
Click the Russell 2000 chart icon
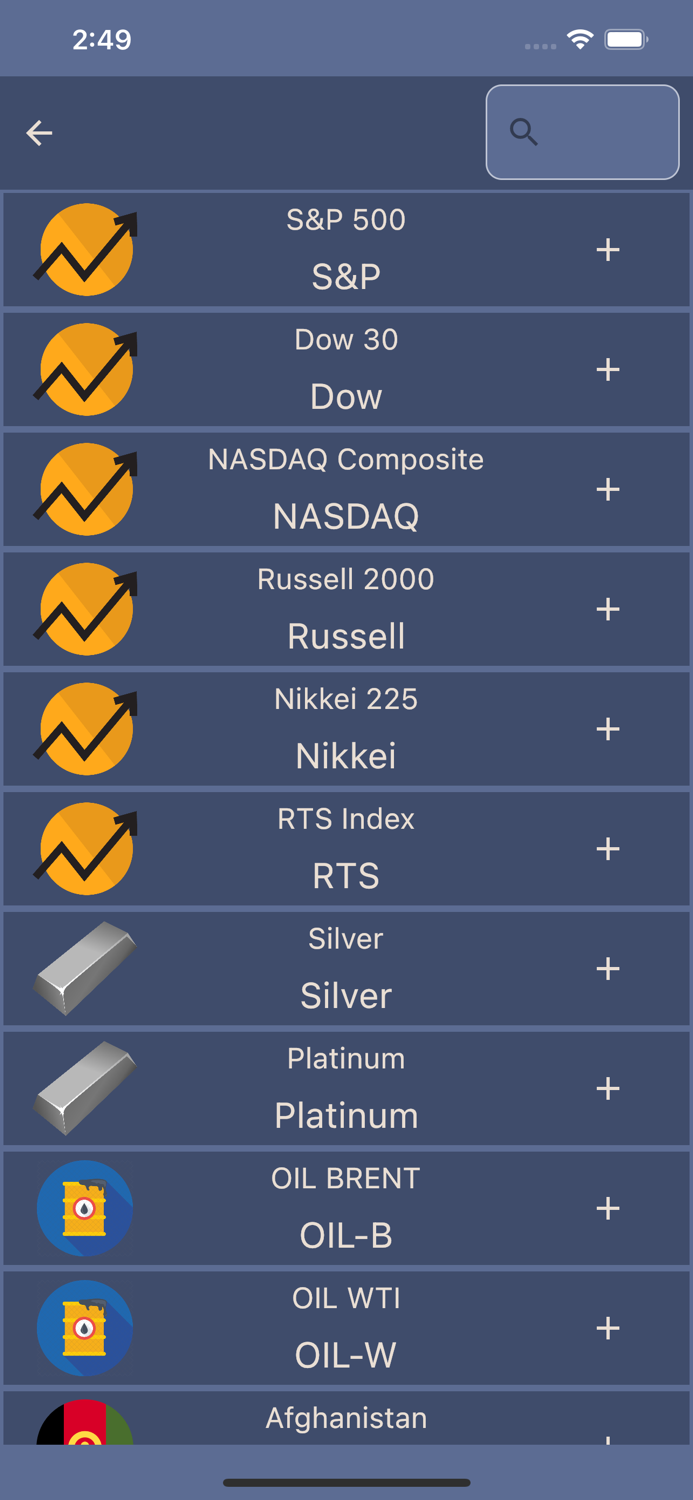(85, 609)
